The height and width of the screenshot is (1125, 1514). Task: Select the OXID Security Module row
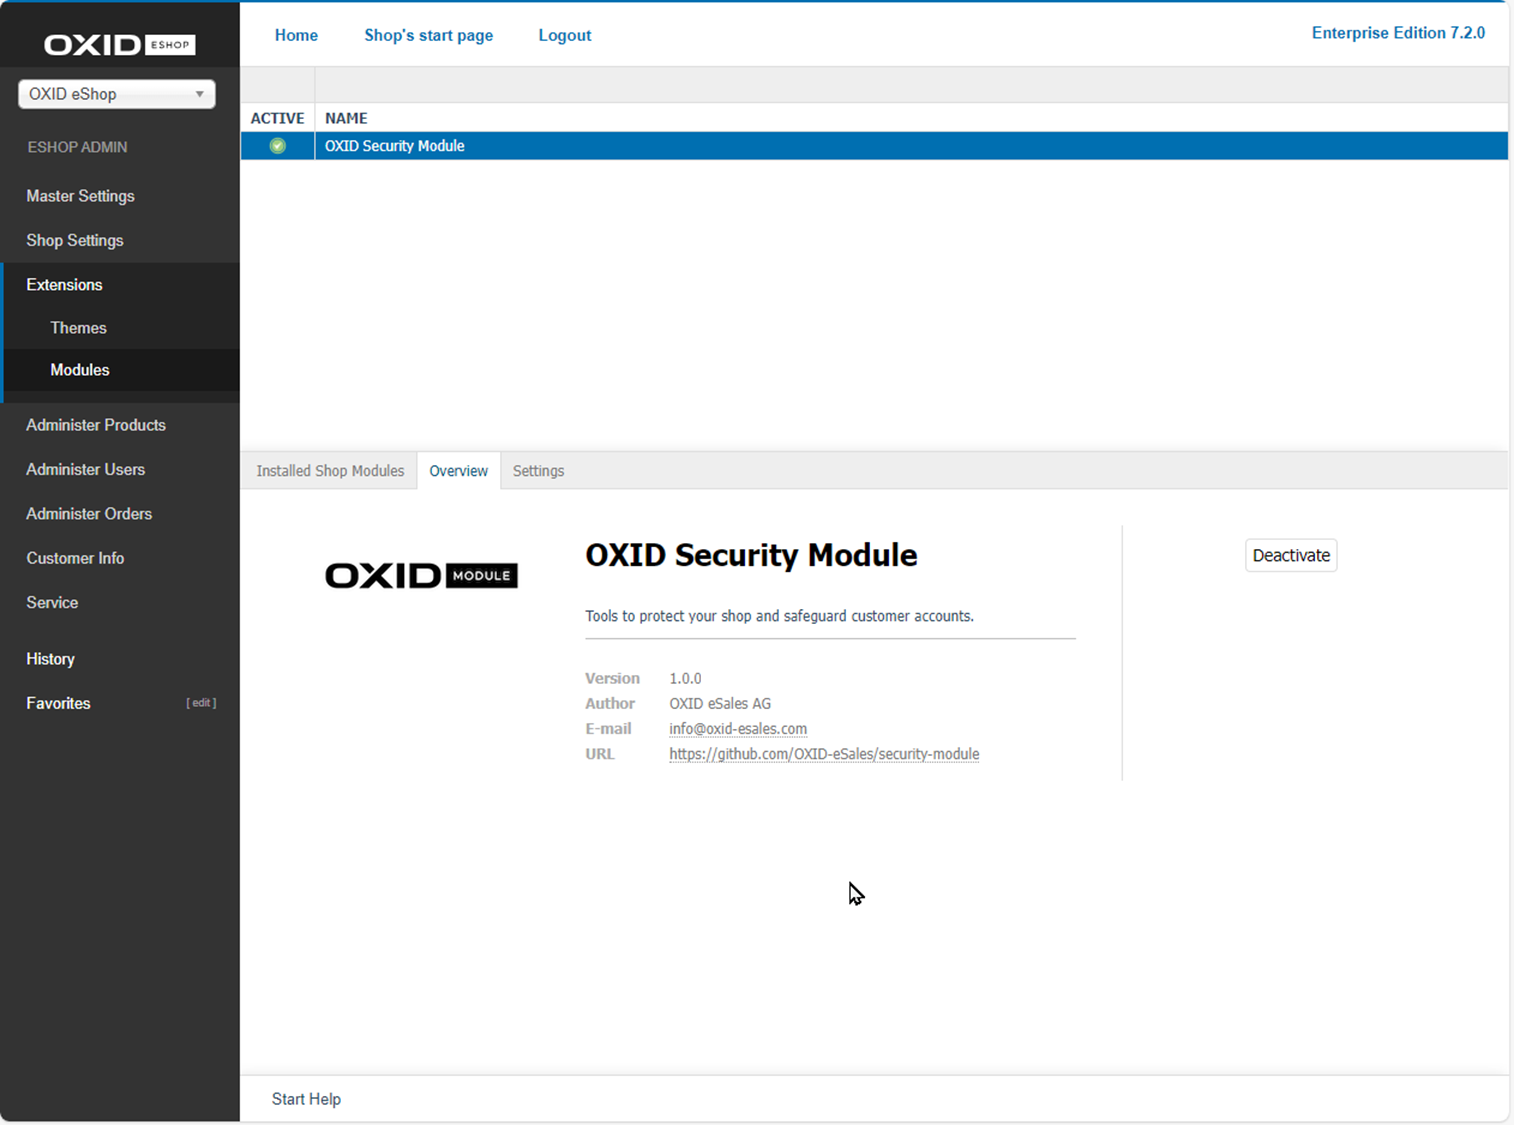coord(874,146)
